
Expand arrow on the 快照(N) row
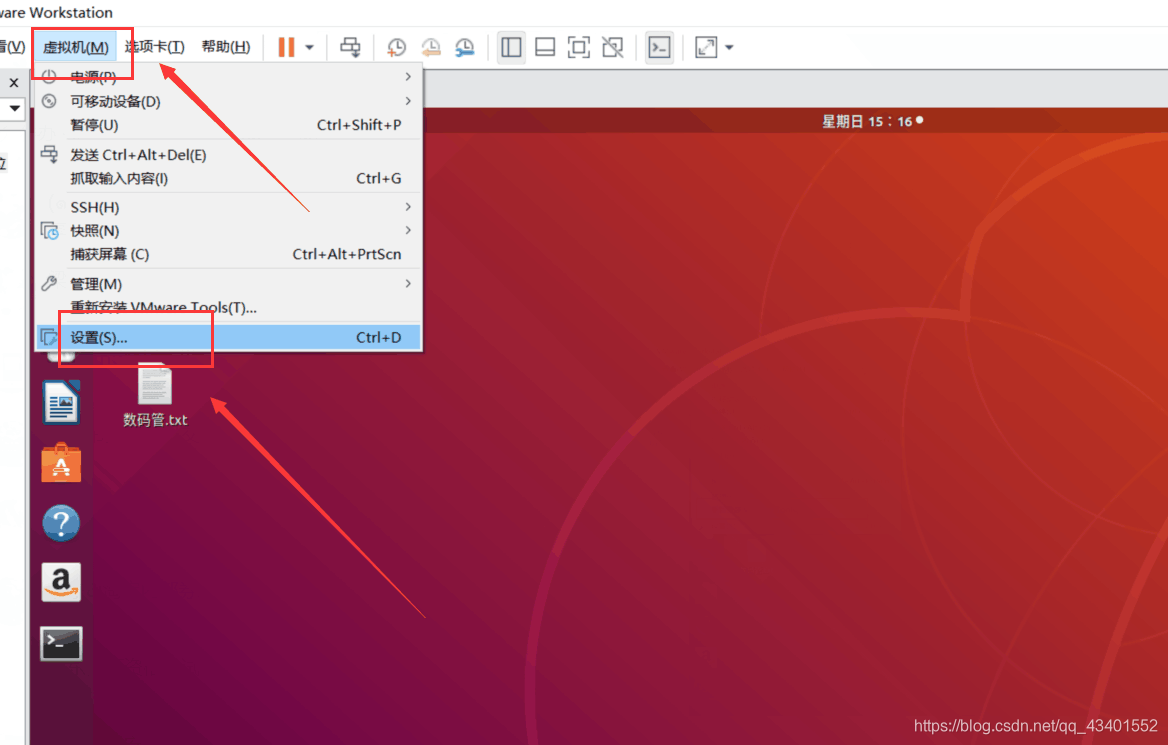[408, 230]
